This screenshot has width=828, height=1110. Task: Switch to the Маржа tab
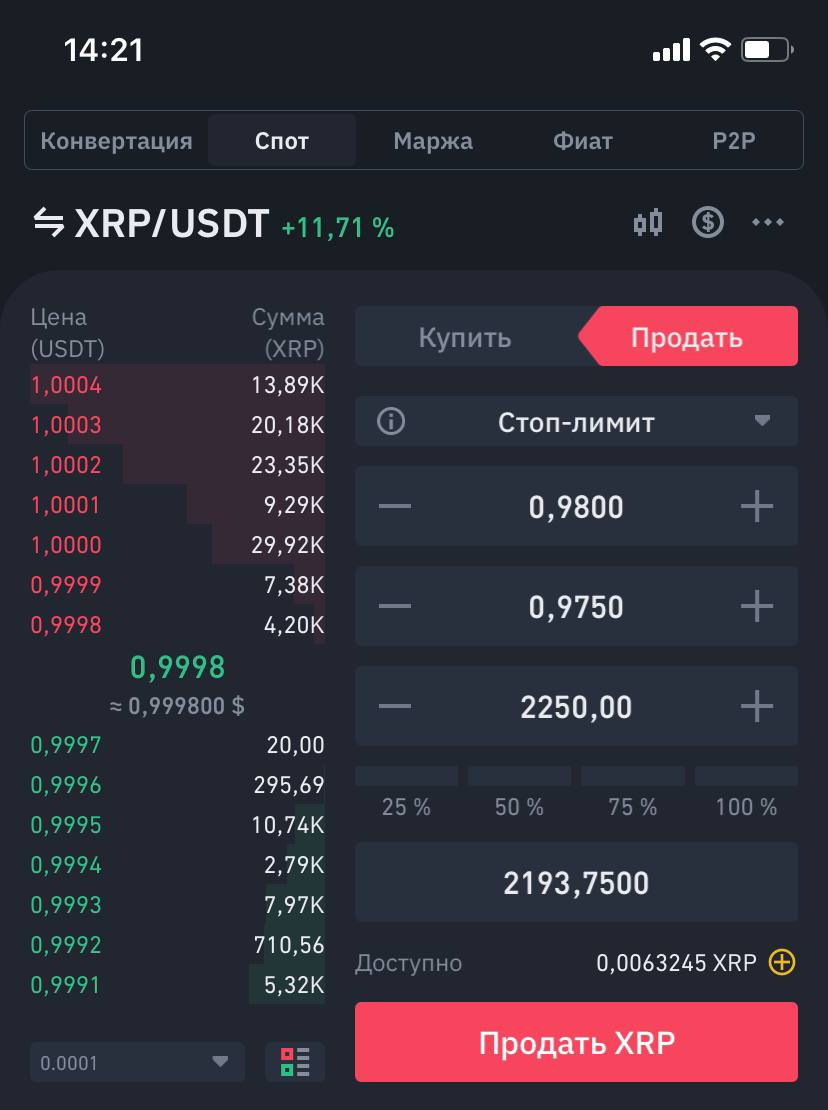coord(432,141)
